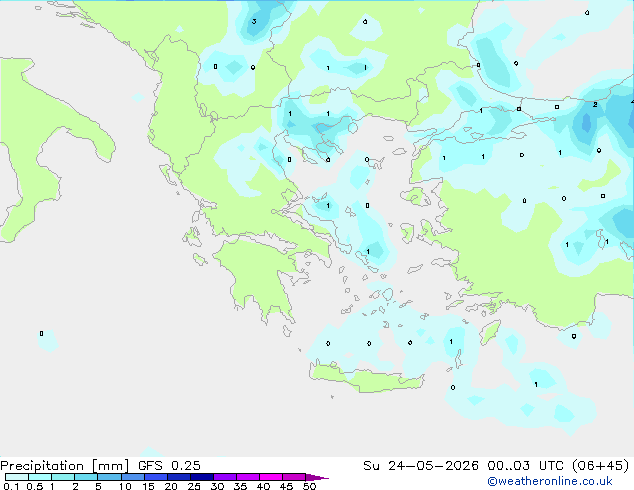Click the above-50 mm arrow tip of legend
The image size is (634, 490).
pos(317,478)
